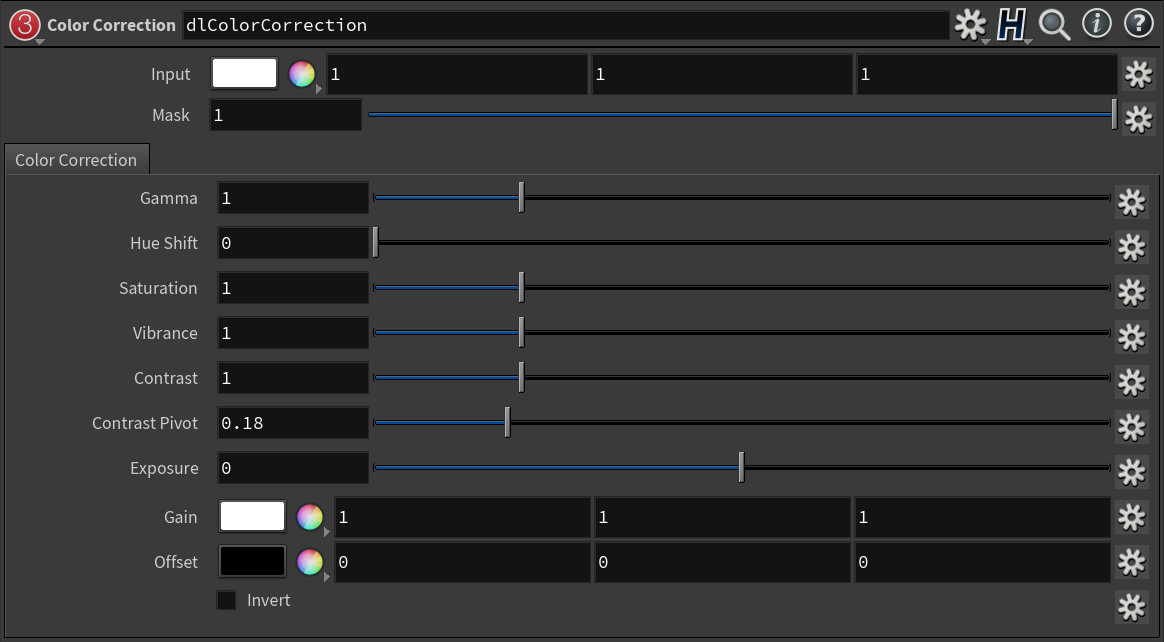Click the black Offset color swatch

click(x=252, y=562)
